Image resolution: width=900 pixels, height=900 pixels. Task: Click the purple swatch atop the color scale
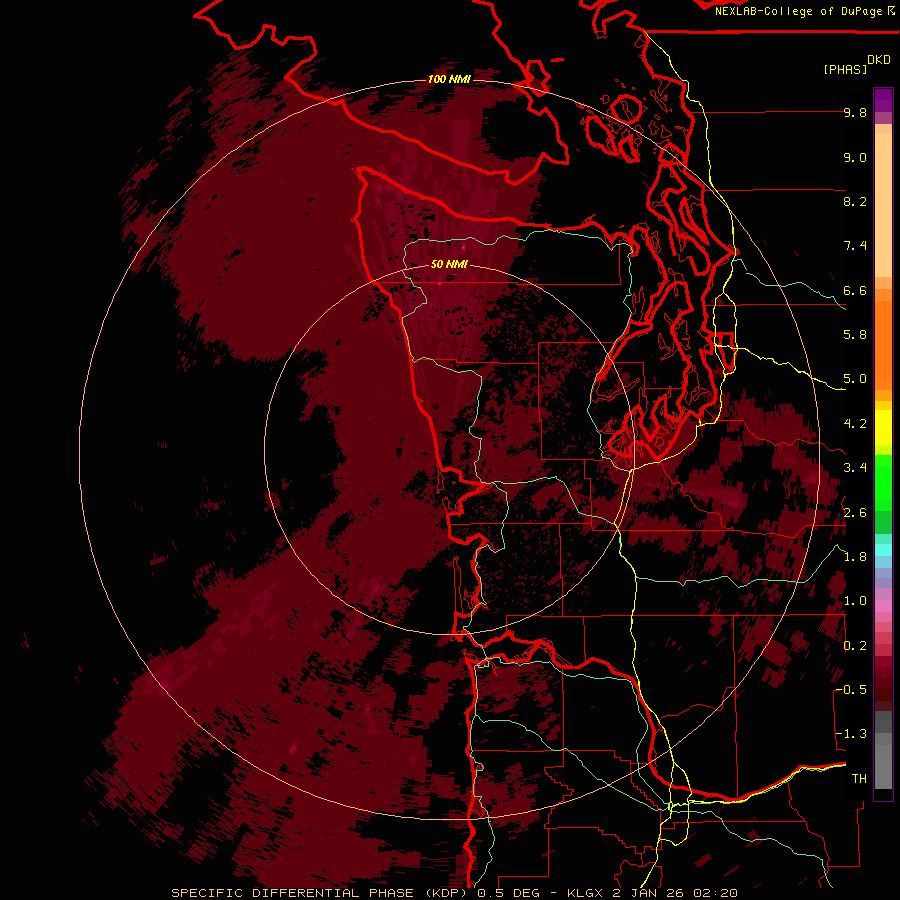(x=883, y=100)
